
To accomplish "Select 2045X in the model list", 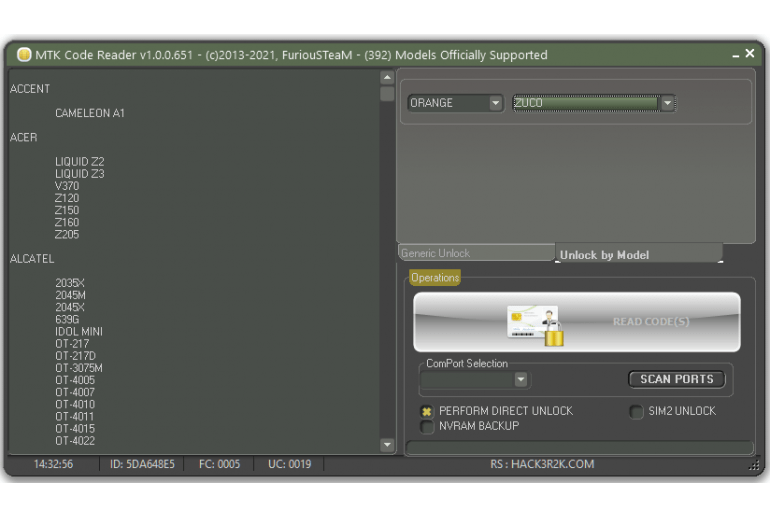I will tap(70, 307).
